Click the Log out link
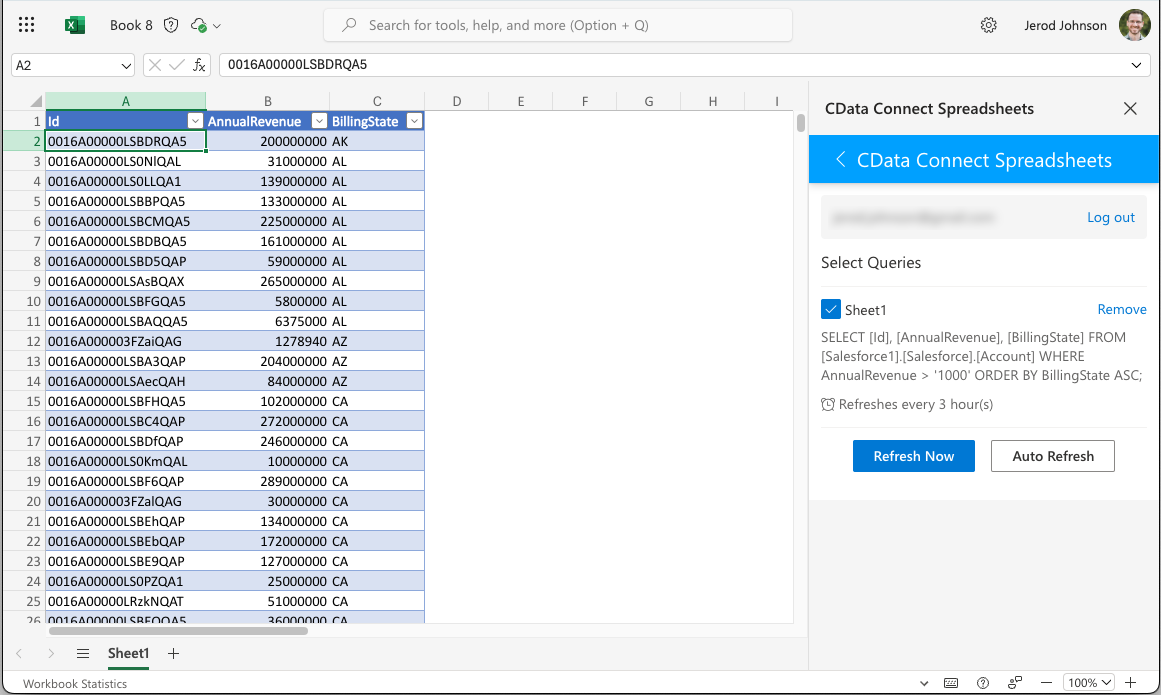This screenshot has height=695, width=1161. coord(1110,217)
